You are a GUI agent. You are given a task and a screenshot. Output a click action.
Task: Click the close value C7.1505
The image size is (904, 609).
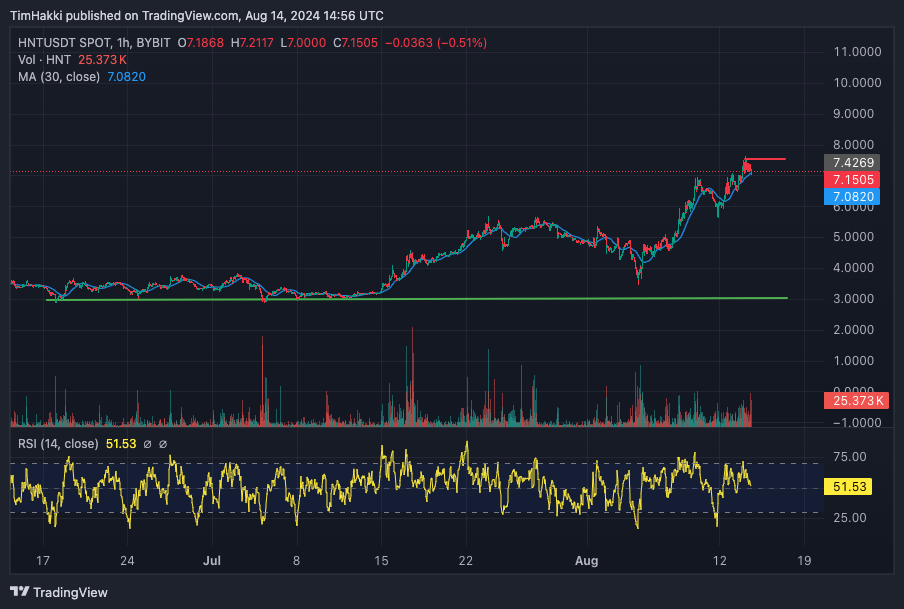355,43
